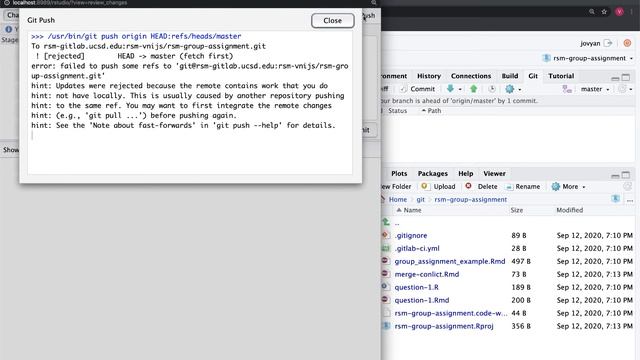Open rsm-group-assignment.Rproj file
The image size is (640, 360).
click(444, 326)
